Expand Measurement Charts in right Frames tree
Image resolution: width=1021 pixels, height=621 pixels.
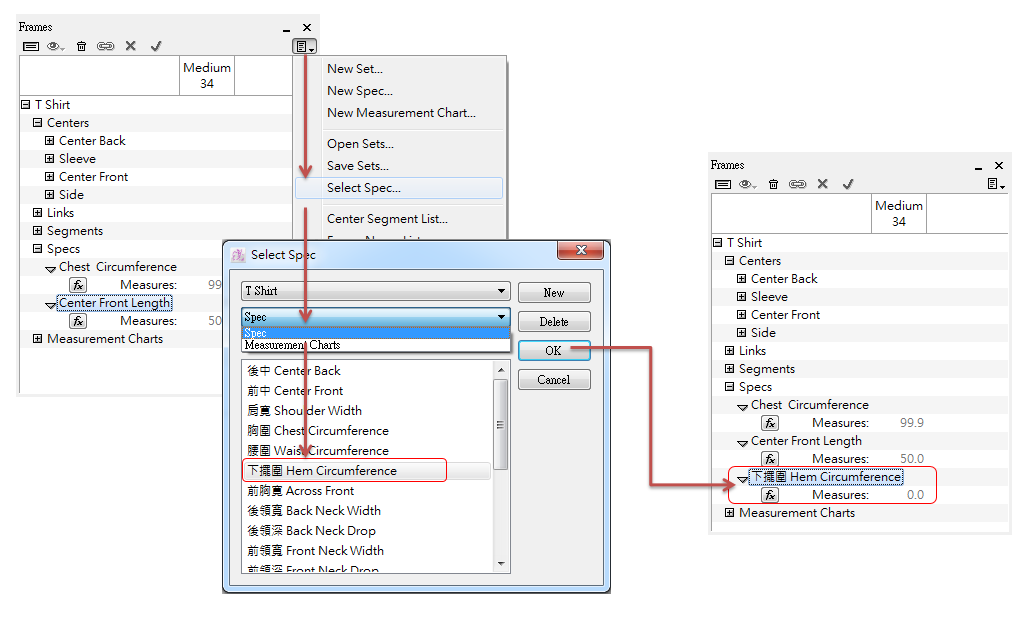point(730,513)
